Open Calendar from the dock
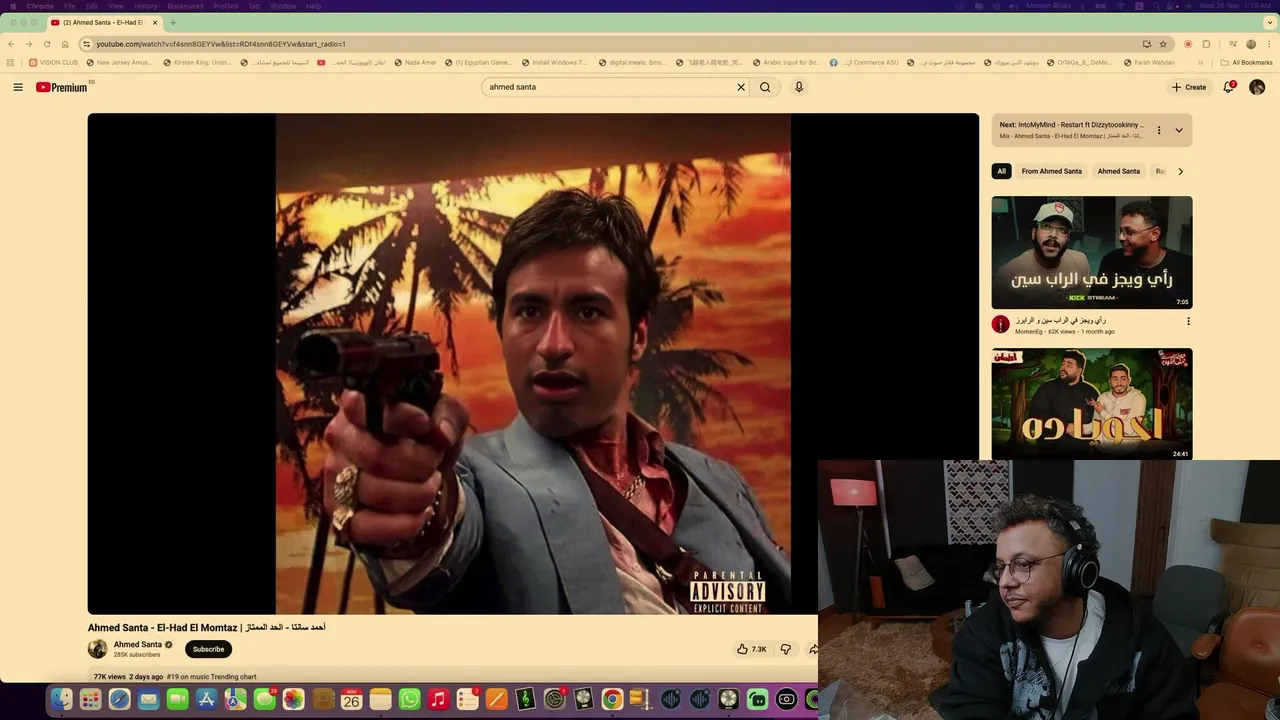 (x=351, y=700)
